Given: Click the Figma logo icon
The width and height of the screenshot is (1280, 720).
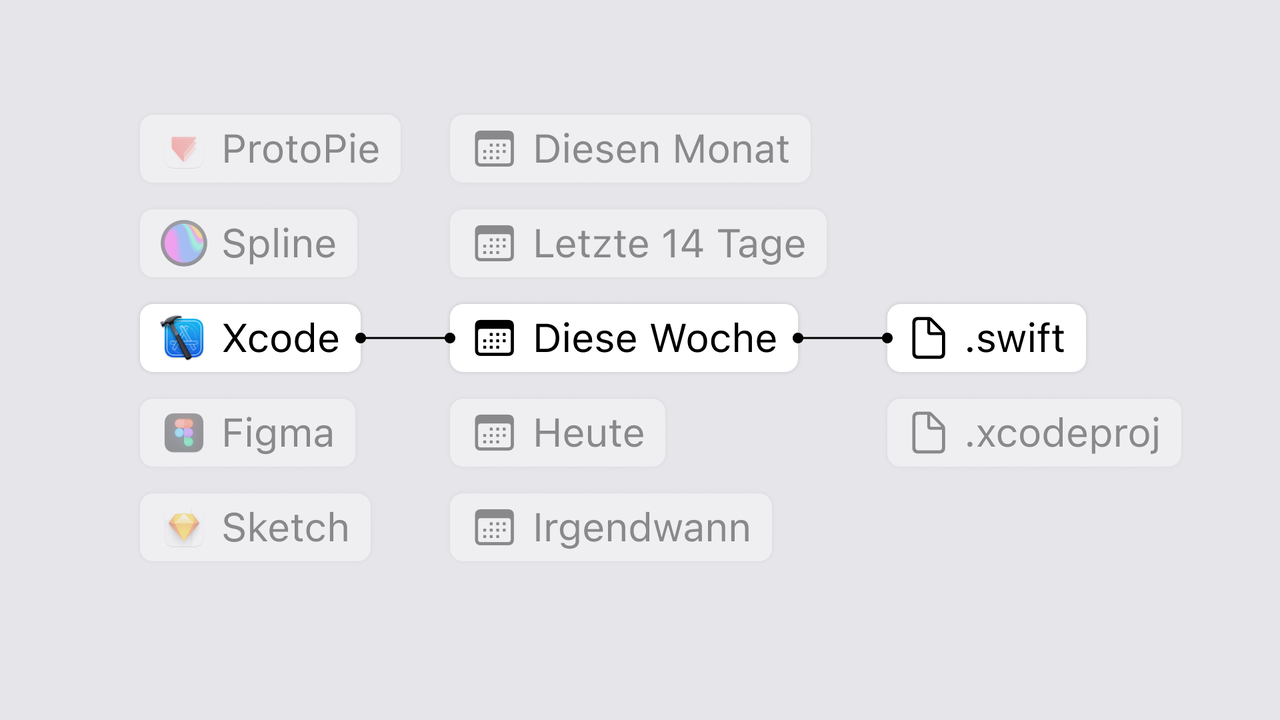Looking at the screenshot, I should click(184, 433).
